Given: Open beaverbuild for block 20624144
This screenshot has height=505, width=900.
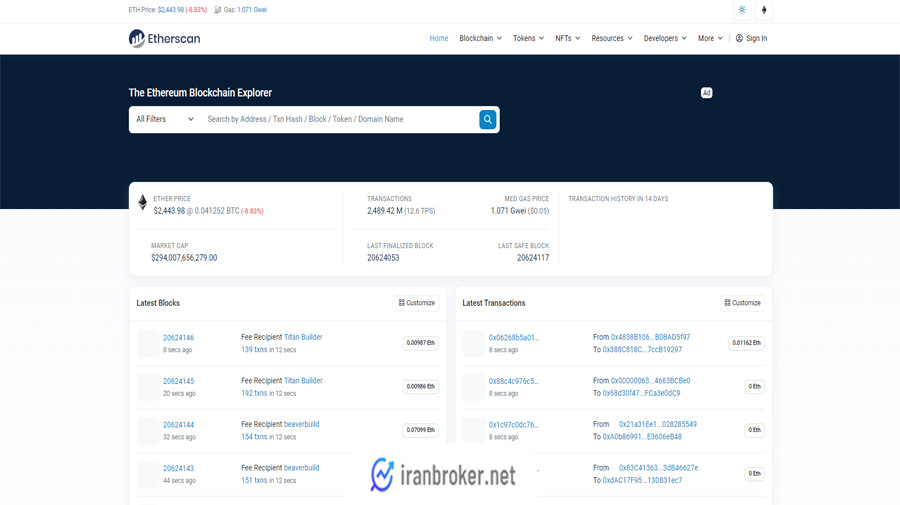Looking at the screenshot, I should pos(301,424).
